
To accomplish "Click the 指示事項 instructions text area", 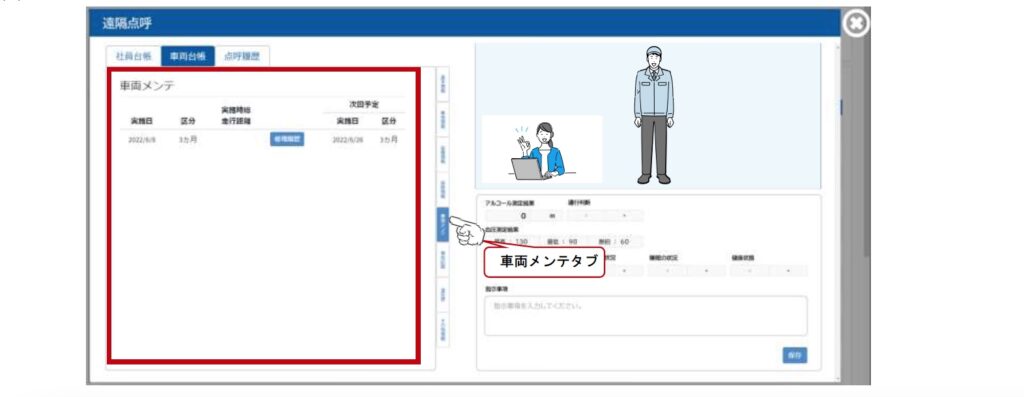I will click(645, 315).
